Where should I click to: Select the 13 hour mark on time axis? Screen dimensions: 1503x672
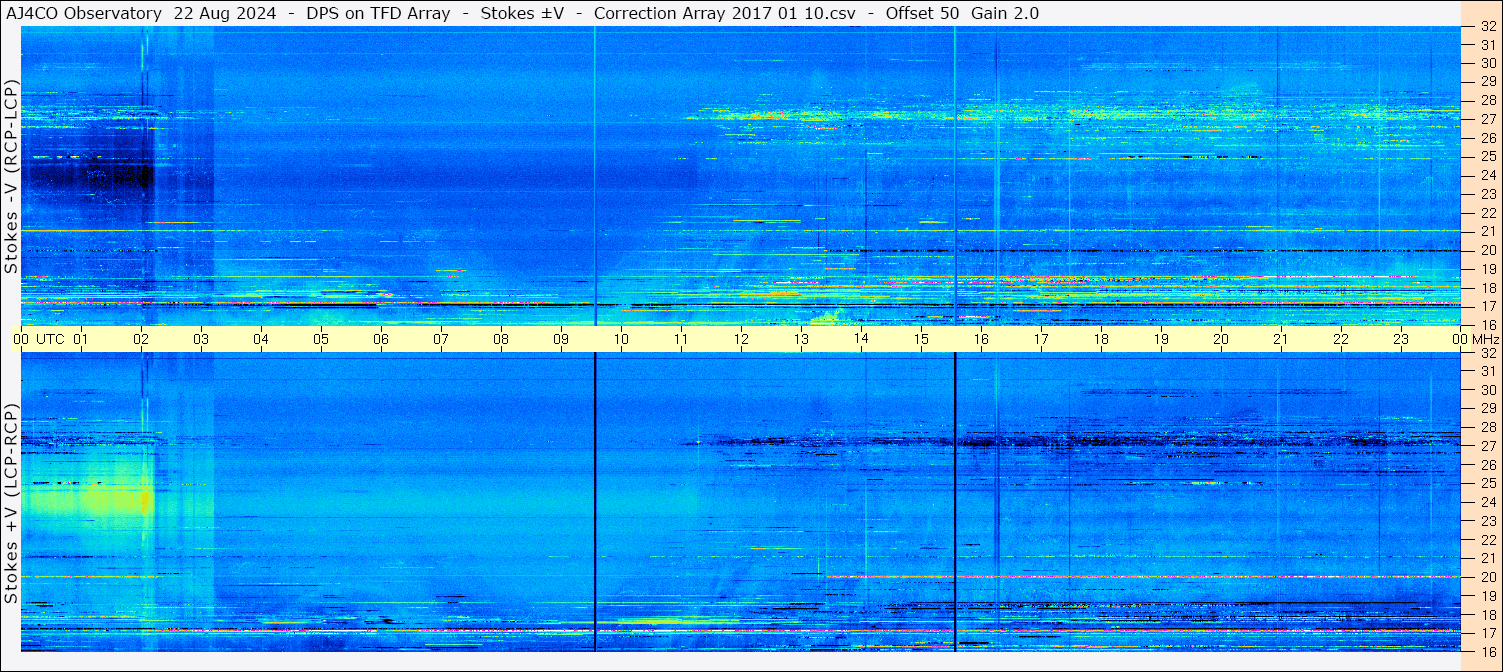pyautogui.click(x=801, y=339)
